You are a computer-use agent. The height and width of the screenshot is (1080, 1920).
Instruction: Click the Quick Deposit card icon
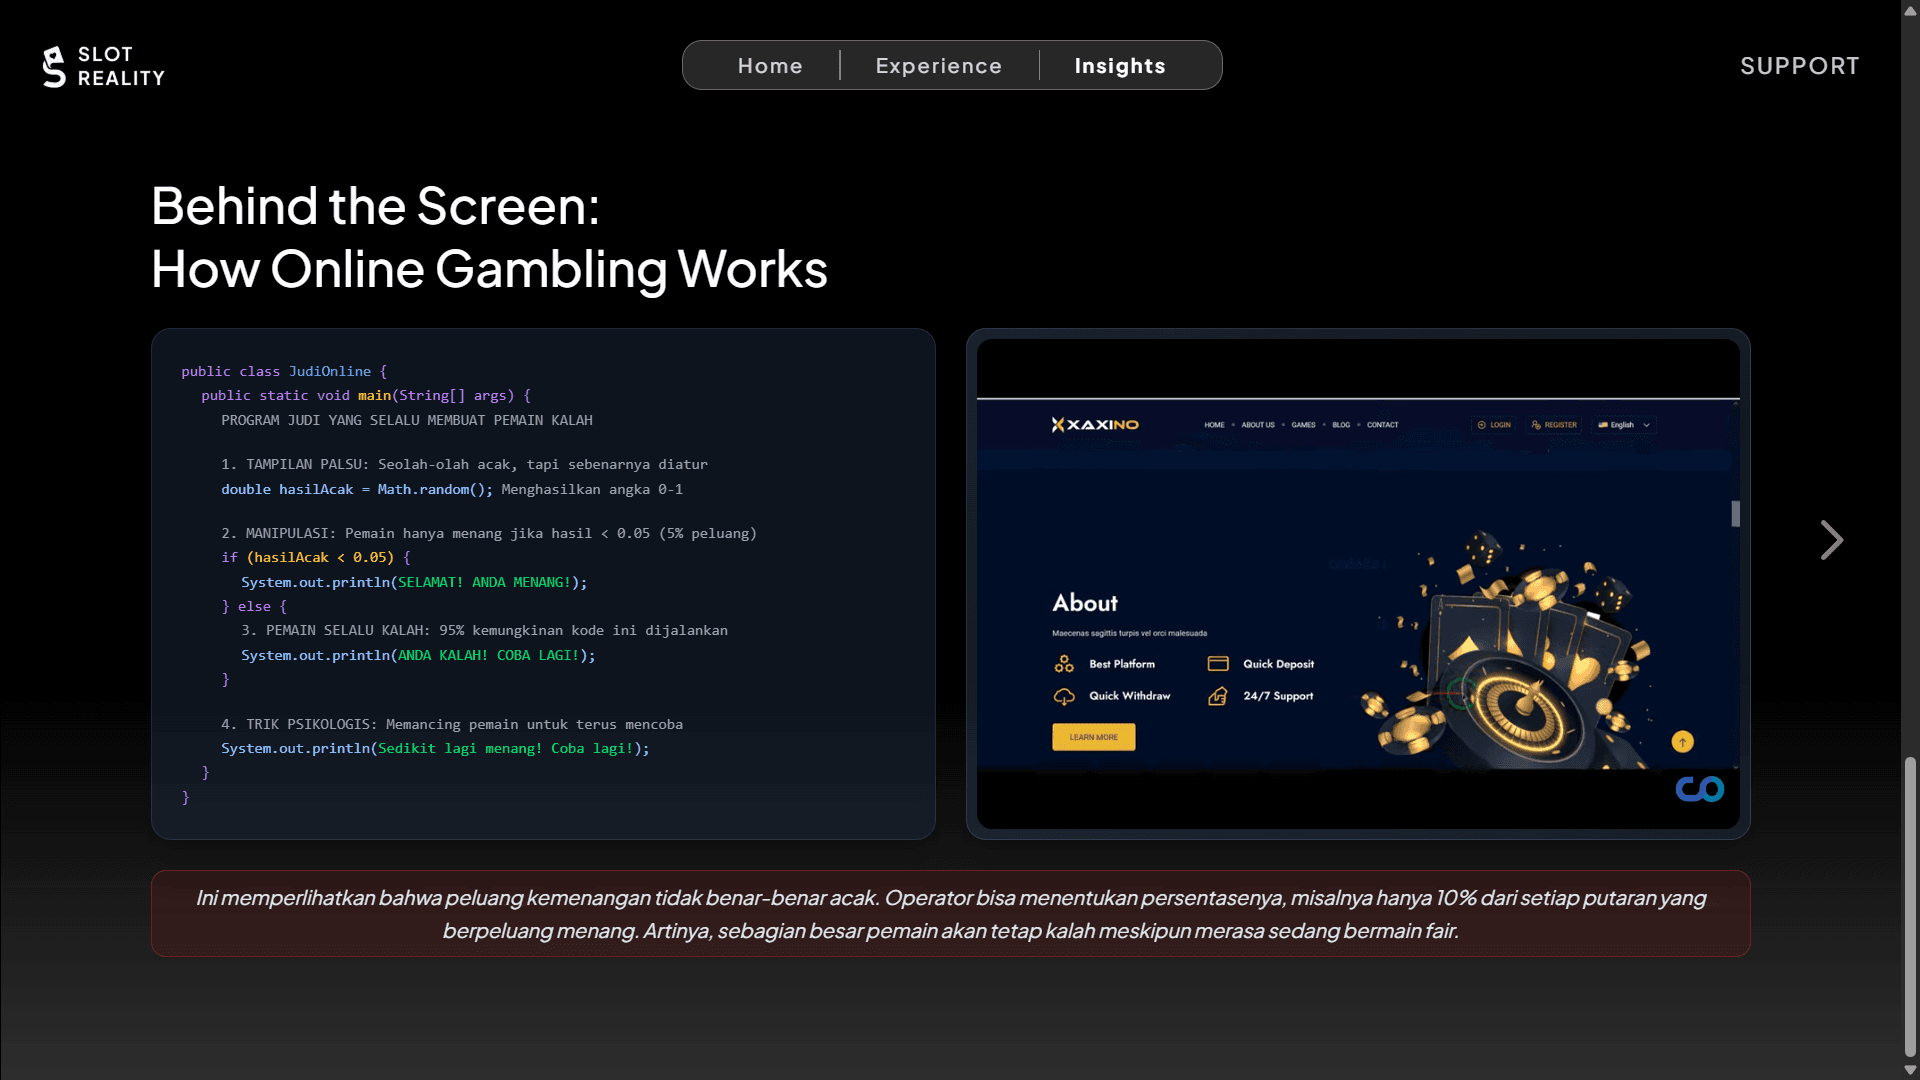point(1218,664)
